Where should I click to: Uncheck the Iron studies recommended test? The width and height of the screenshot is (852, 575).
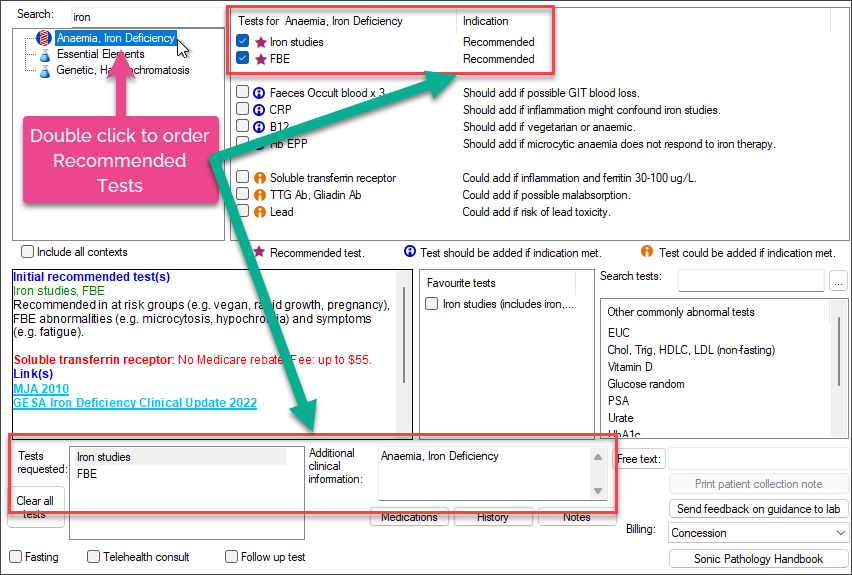click(243, 43)
